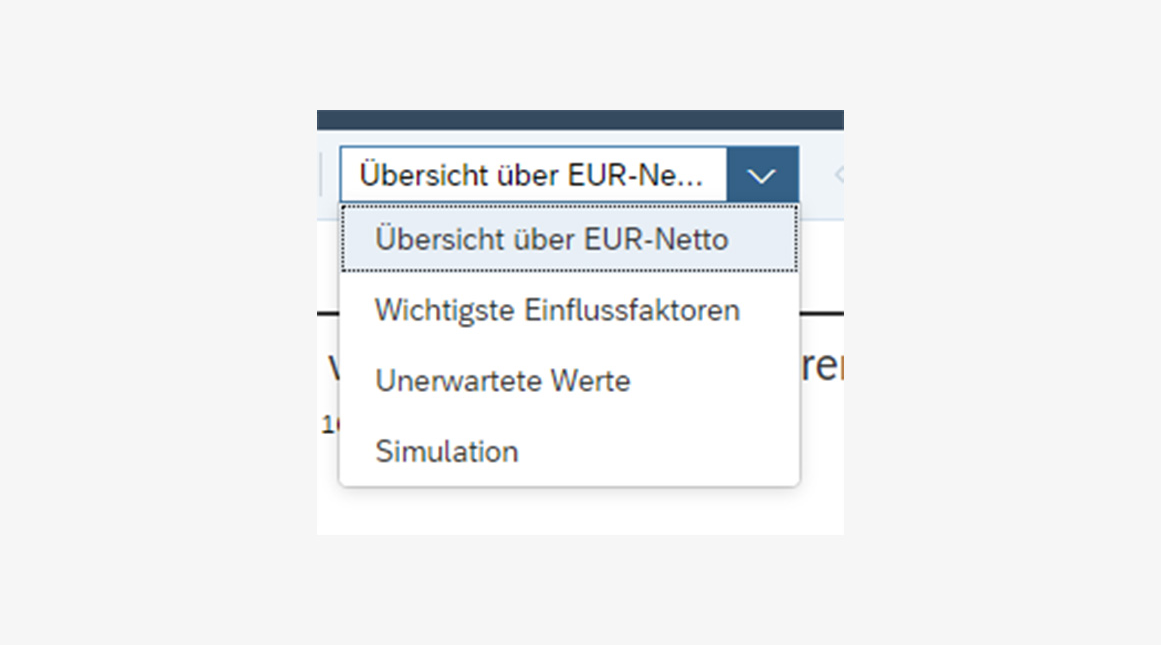Click the Übersicht über EUR-Ne... combo box field

click(533, 175)
